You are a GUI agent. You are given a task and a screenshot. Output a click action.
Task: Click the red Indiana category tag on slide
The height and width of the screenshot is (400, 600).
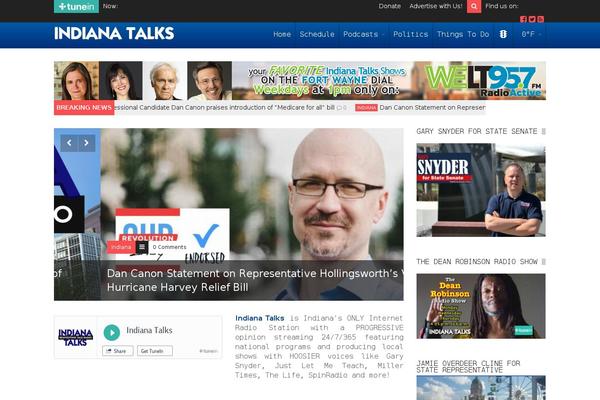point(121,247)
